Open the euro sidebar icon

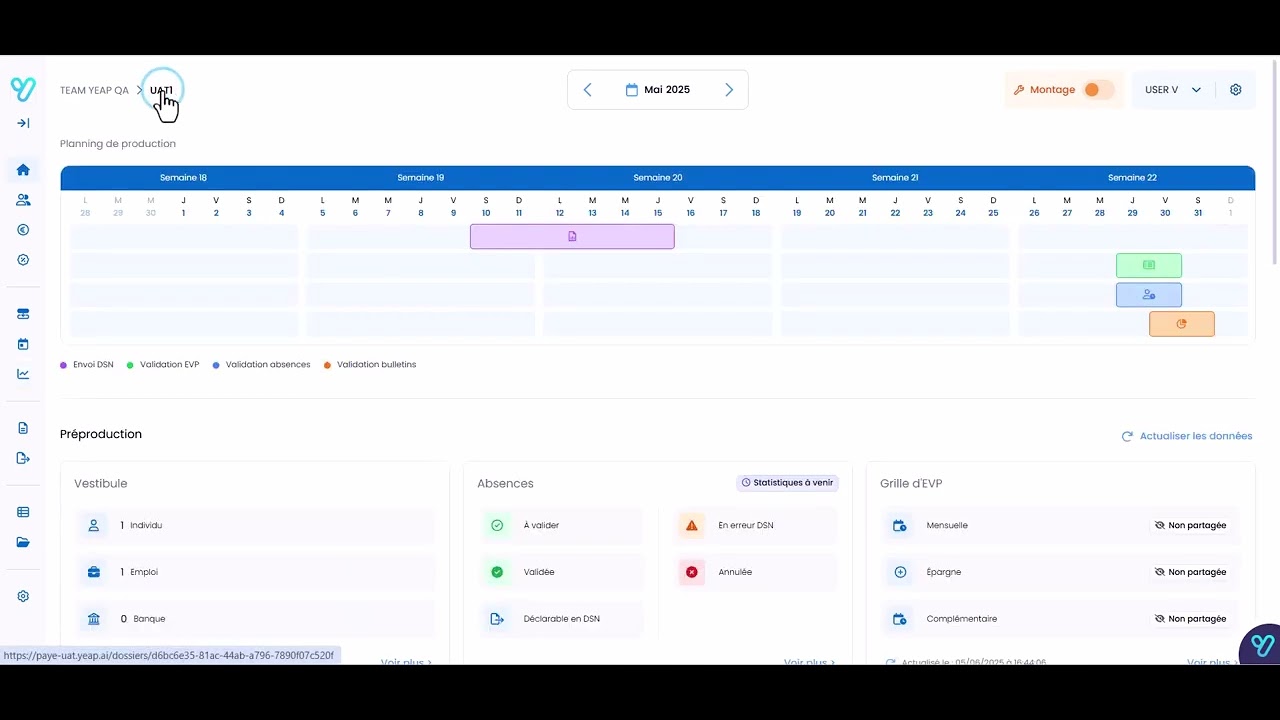23,230
